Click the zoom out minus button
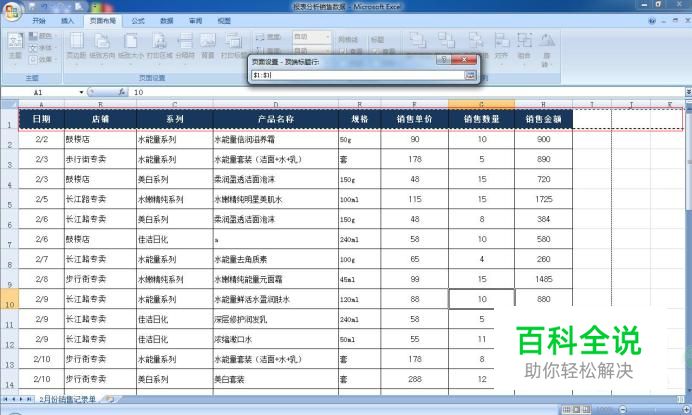 coord(622,410)
